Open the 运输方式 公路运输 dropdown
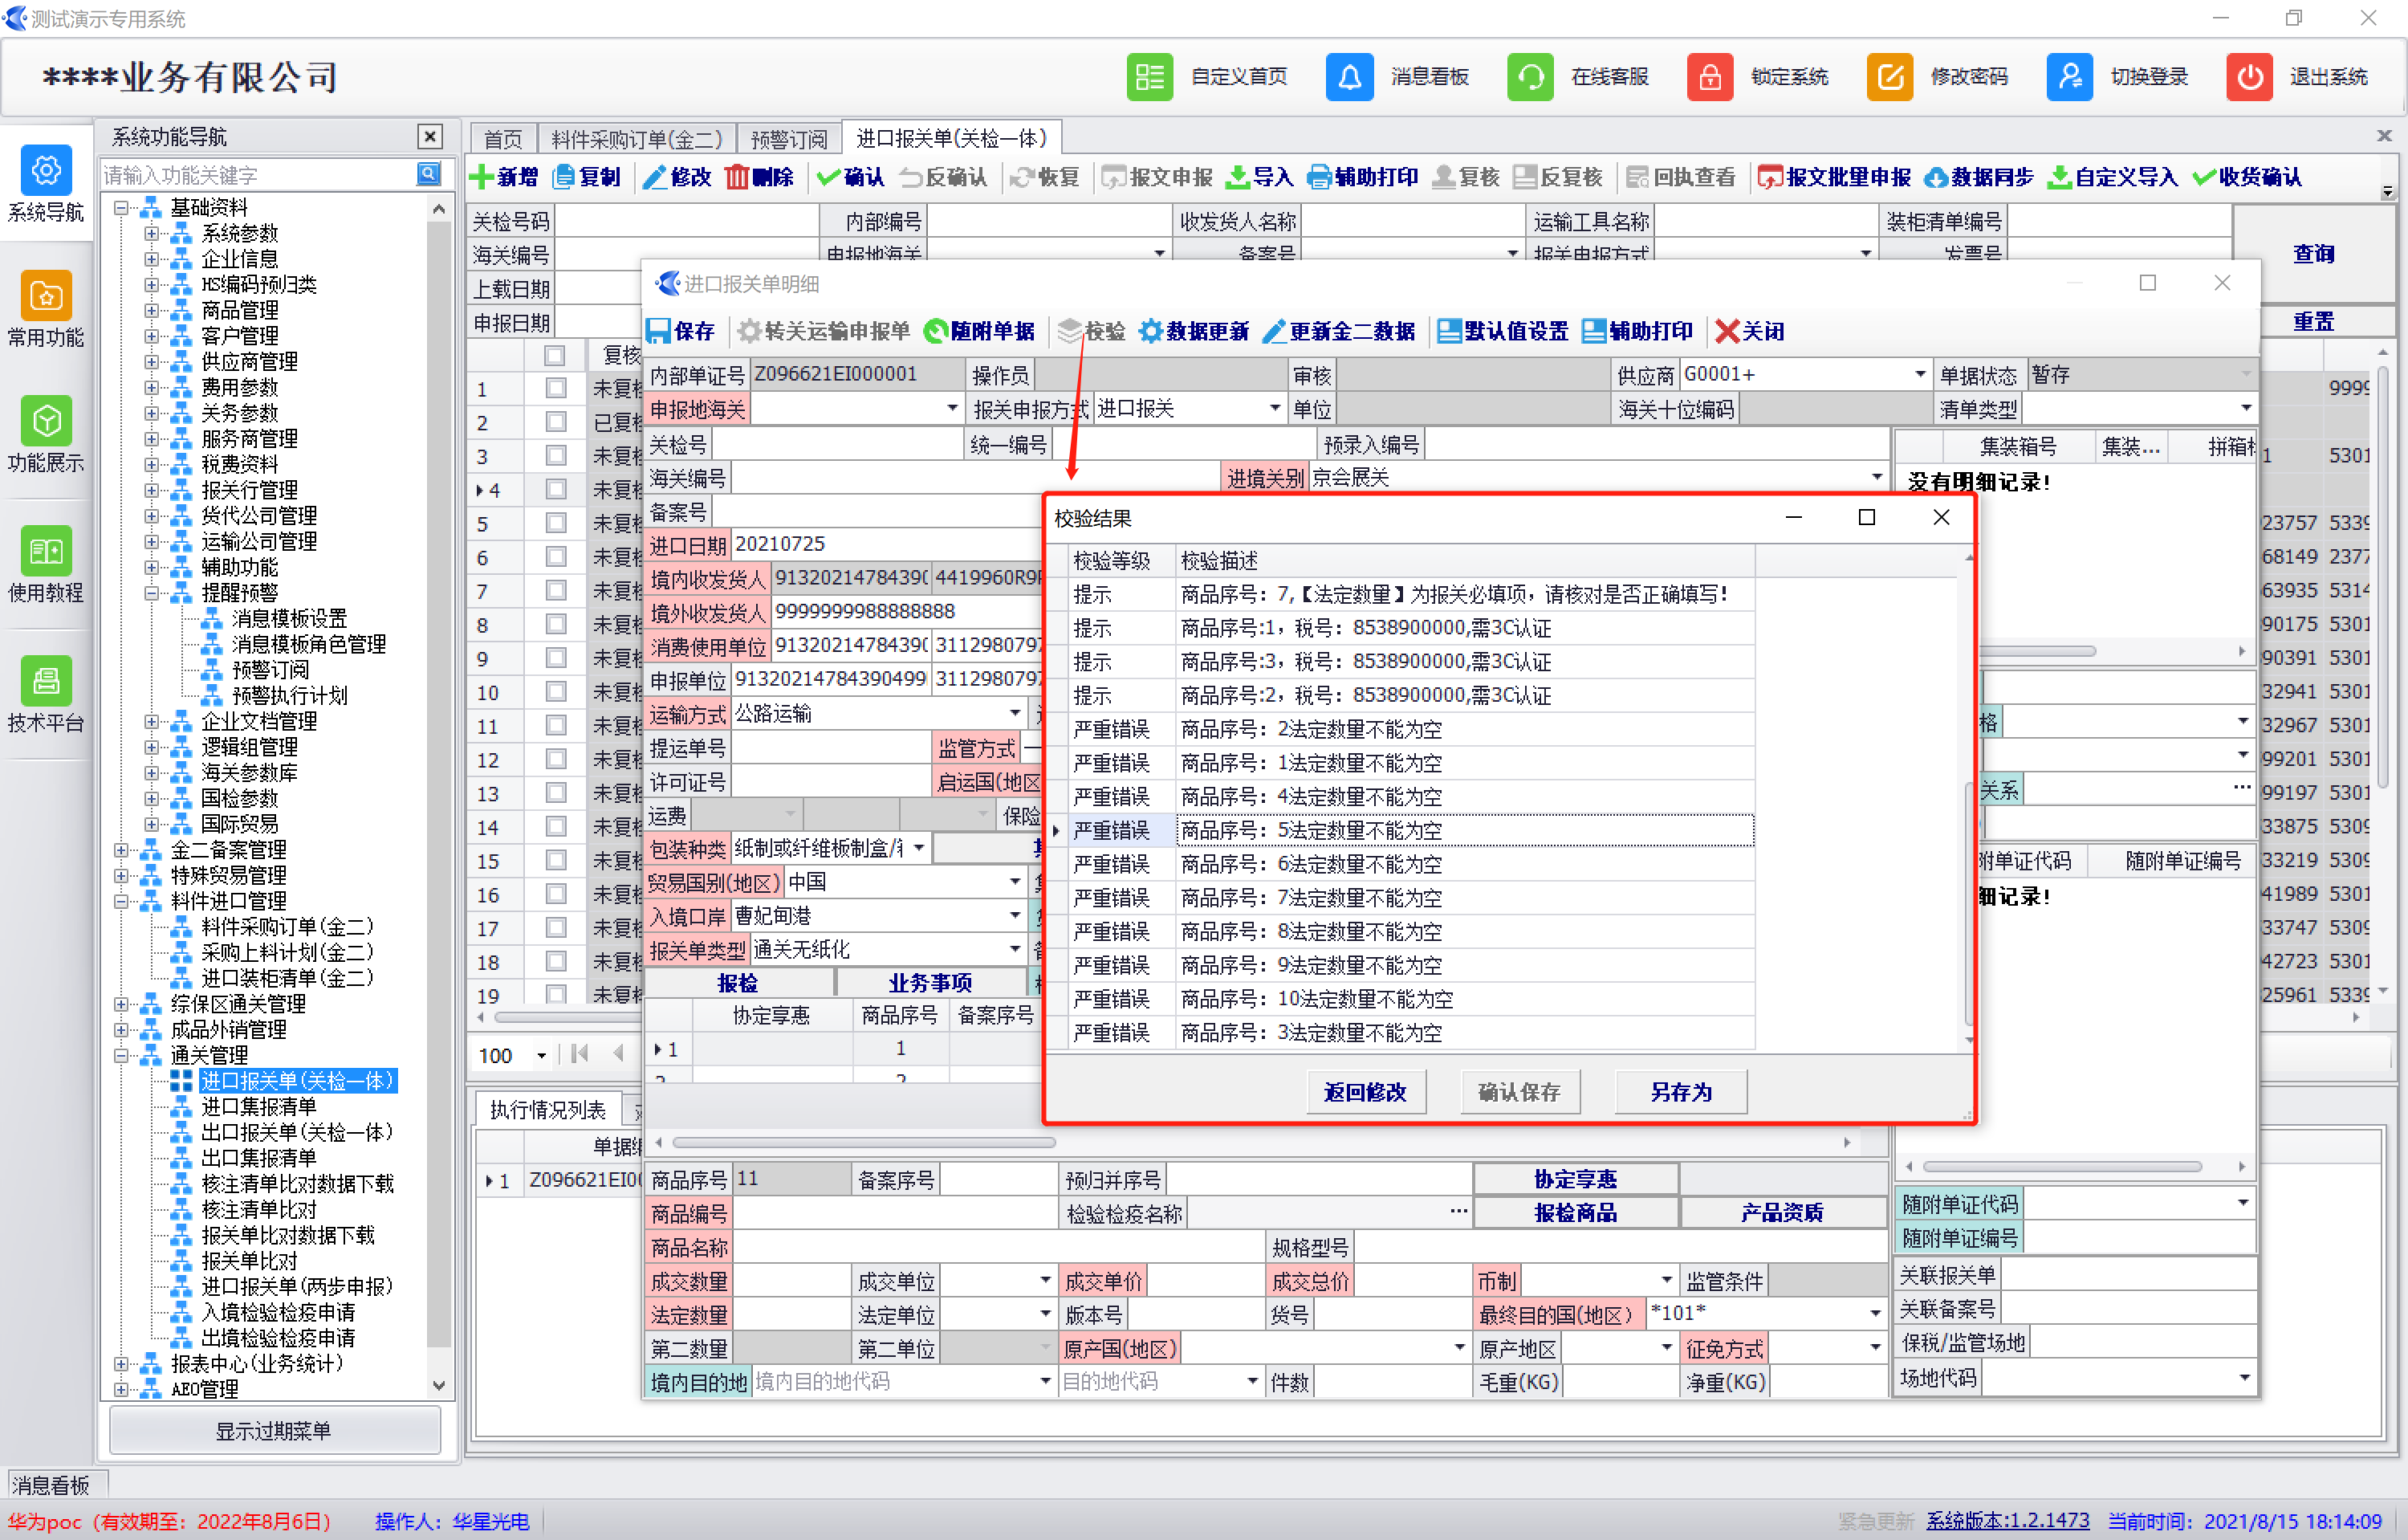Viewport: 2408px width, 1540px height. click(x=1015, y=713)
